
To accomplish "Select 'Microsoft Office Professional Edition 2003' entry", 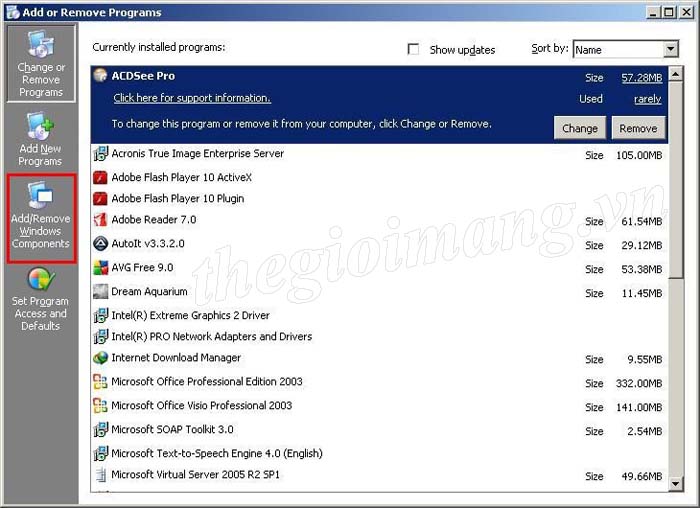I will click(207, 382).
